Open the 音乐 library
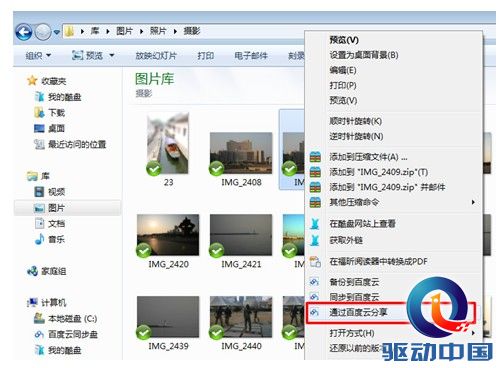Screen dimensions: 500x368 point(50,239)
